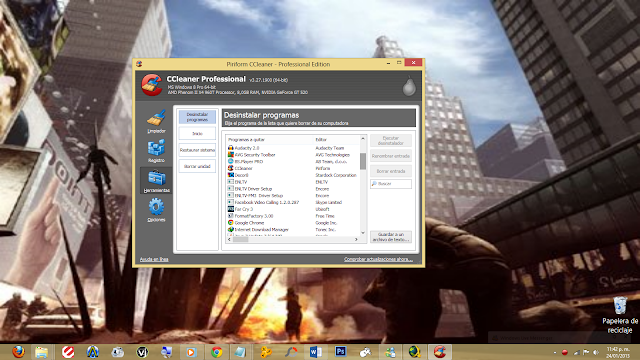Open the Borrar unidad tab
The width and height of the screenshot is (640, 360).
coord(197,167)
